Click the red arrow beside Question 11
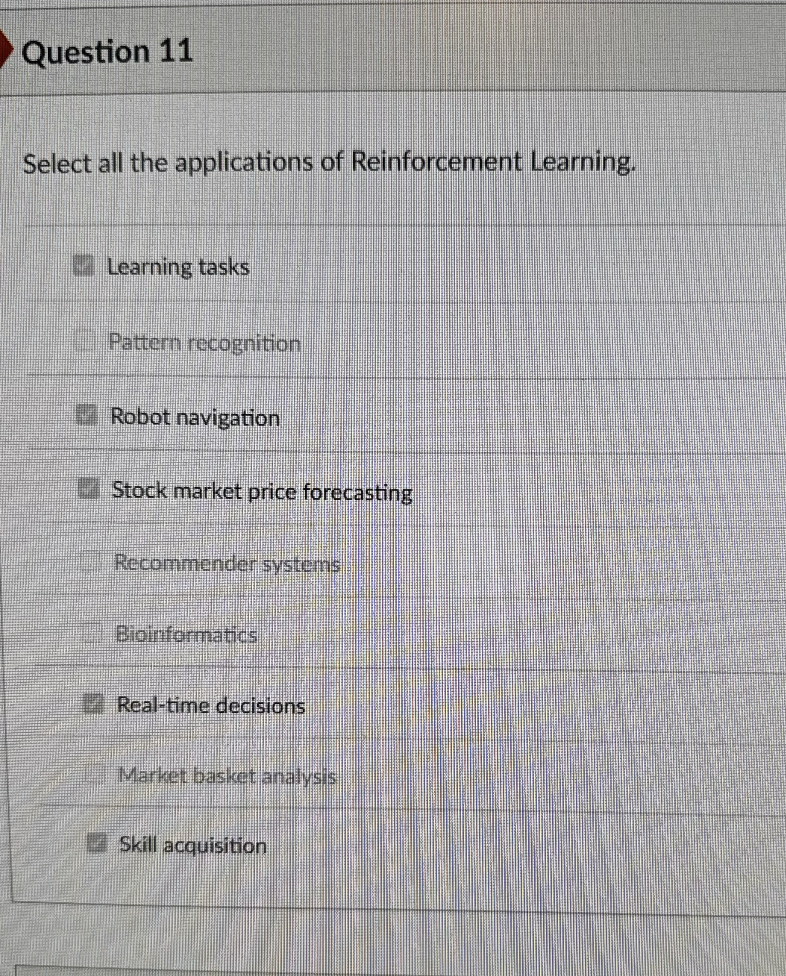Screen dimensions: 786x976 [x=7, y=48]
